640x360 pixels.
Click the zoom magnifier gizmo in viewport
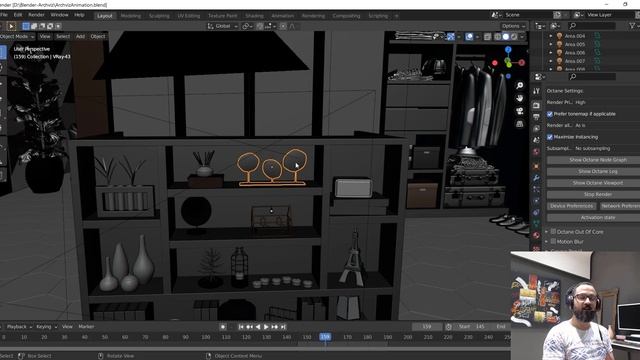pos(520,85)
